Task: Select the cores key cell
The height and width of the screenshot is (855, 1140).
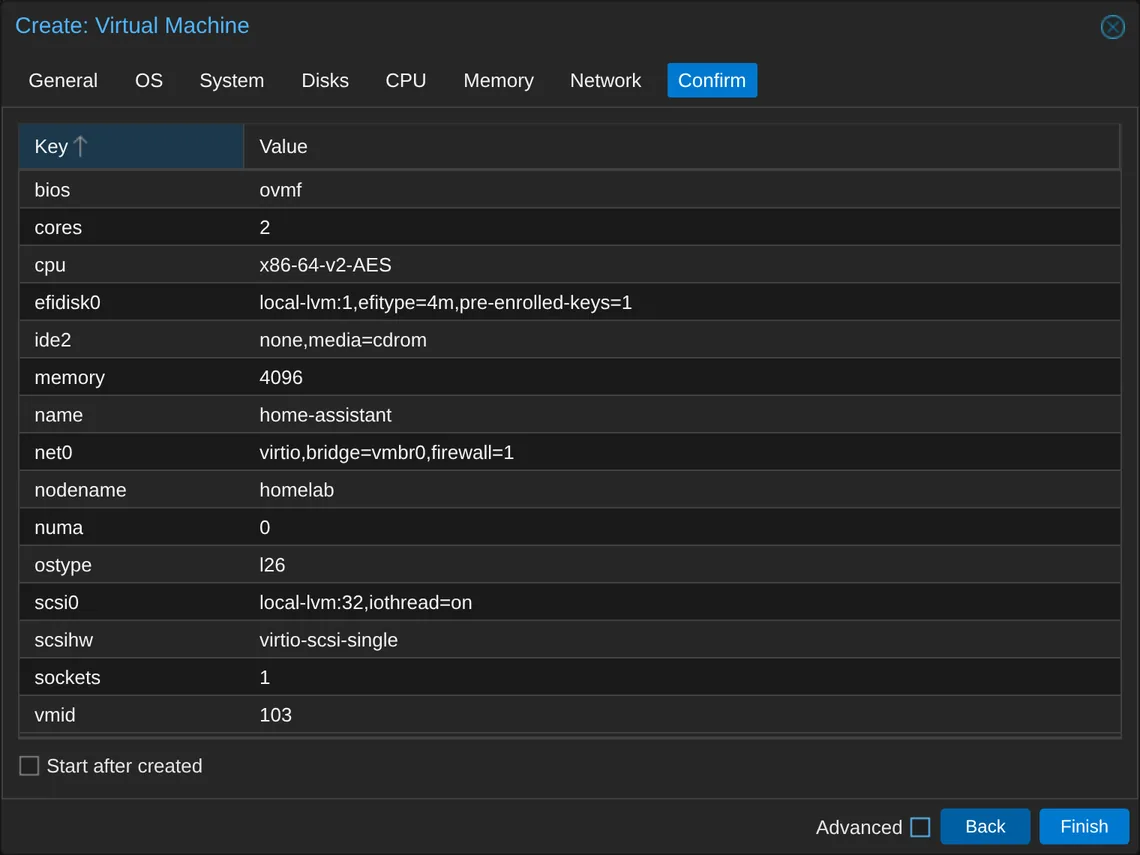Action: pos(131,228)
